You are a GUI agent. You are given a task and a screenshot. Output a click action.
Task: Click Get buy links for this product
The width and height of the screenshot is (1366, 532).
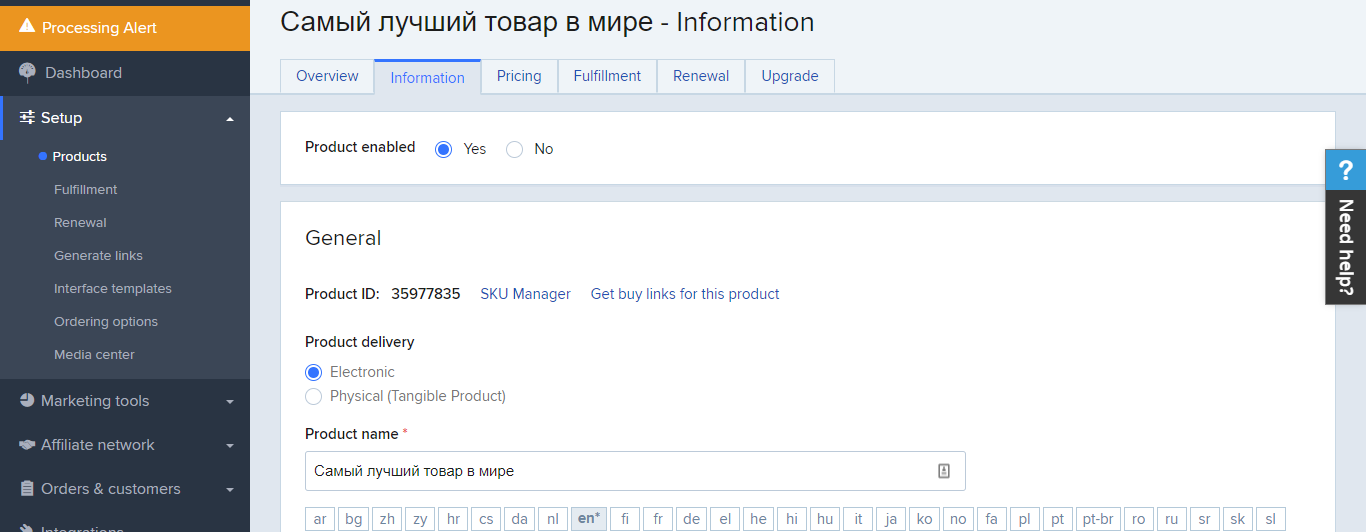685,294
